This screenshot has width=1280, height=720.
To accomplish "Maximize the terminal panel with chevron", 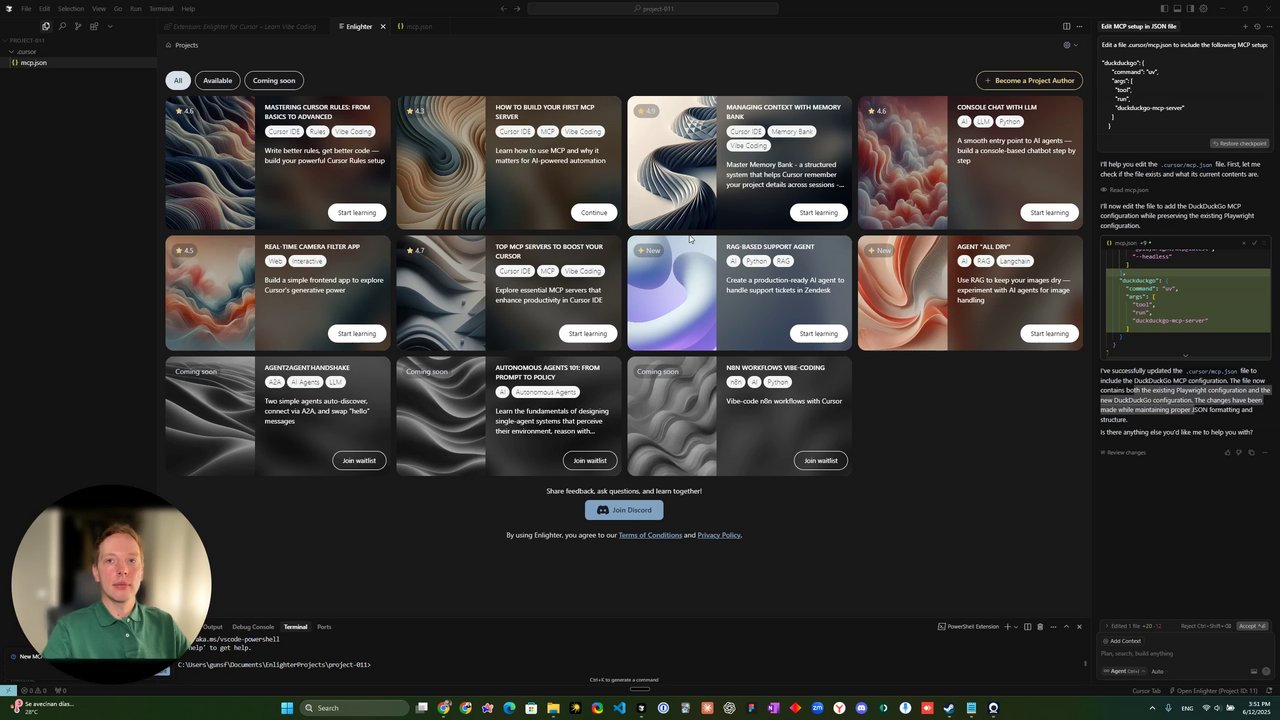I will coord(1066,627).
